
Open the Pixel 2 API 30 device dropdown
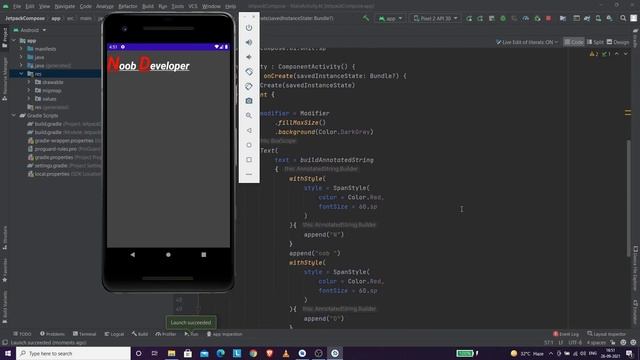(x=435, y=18)
